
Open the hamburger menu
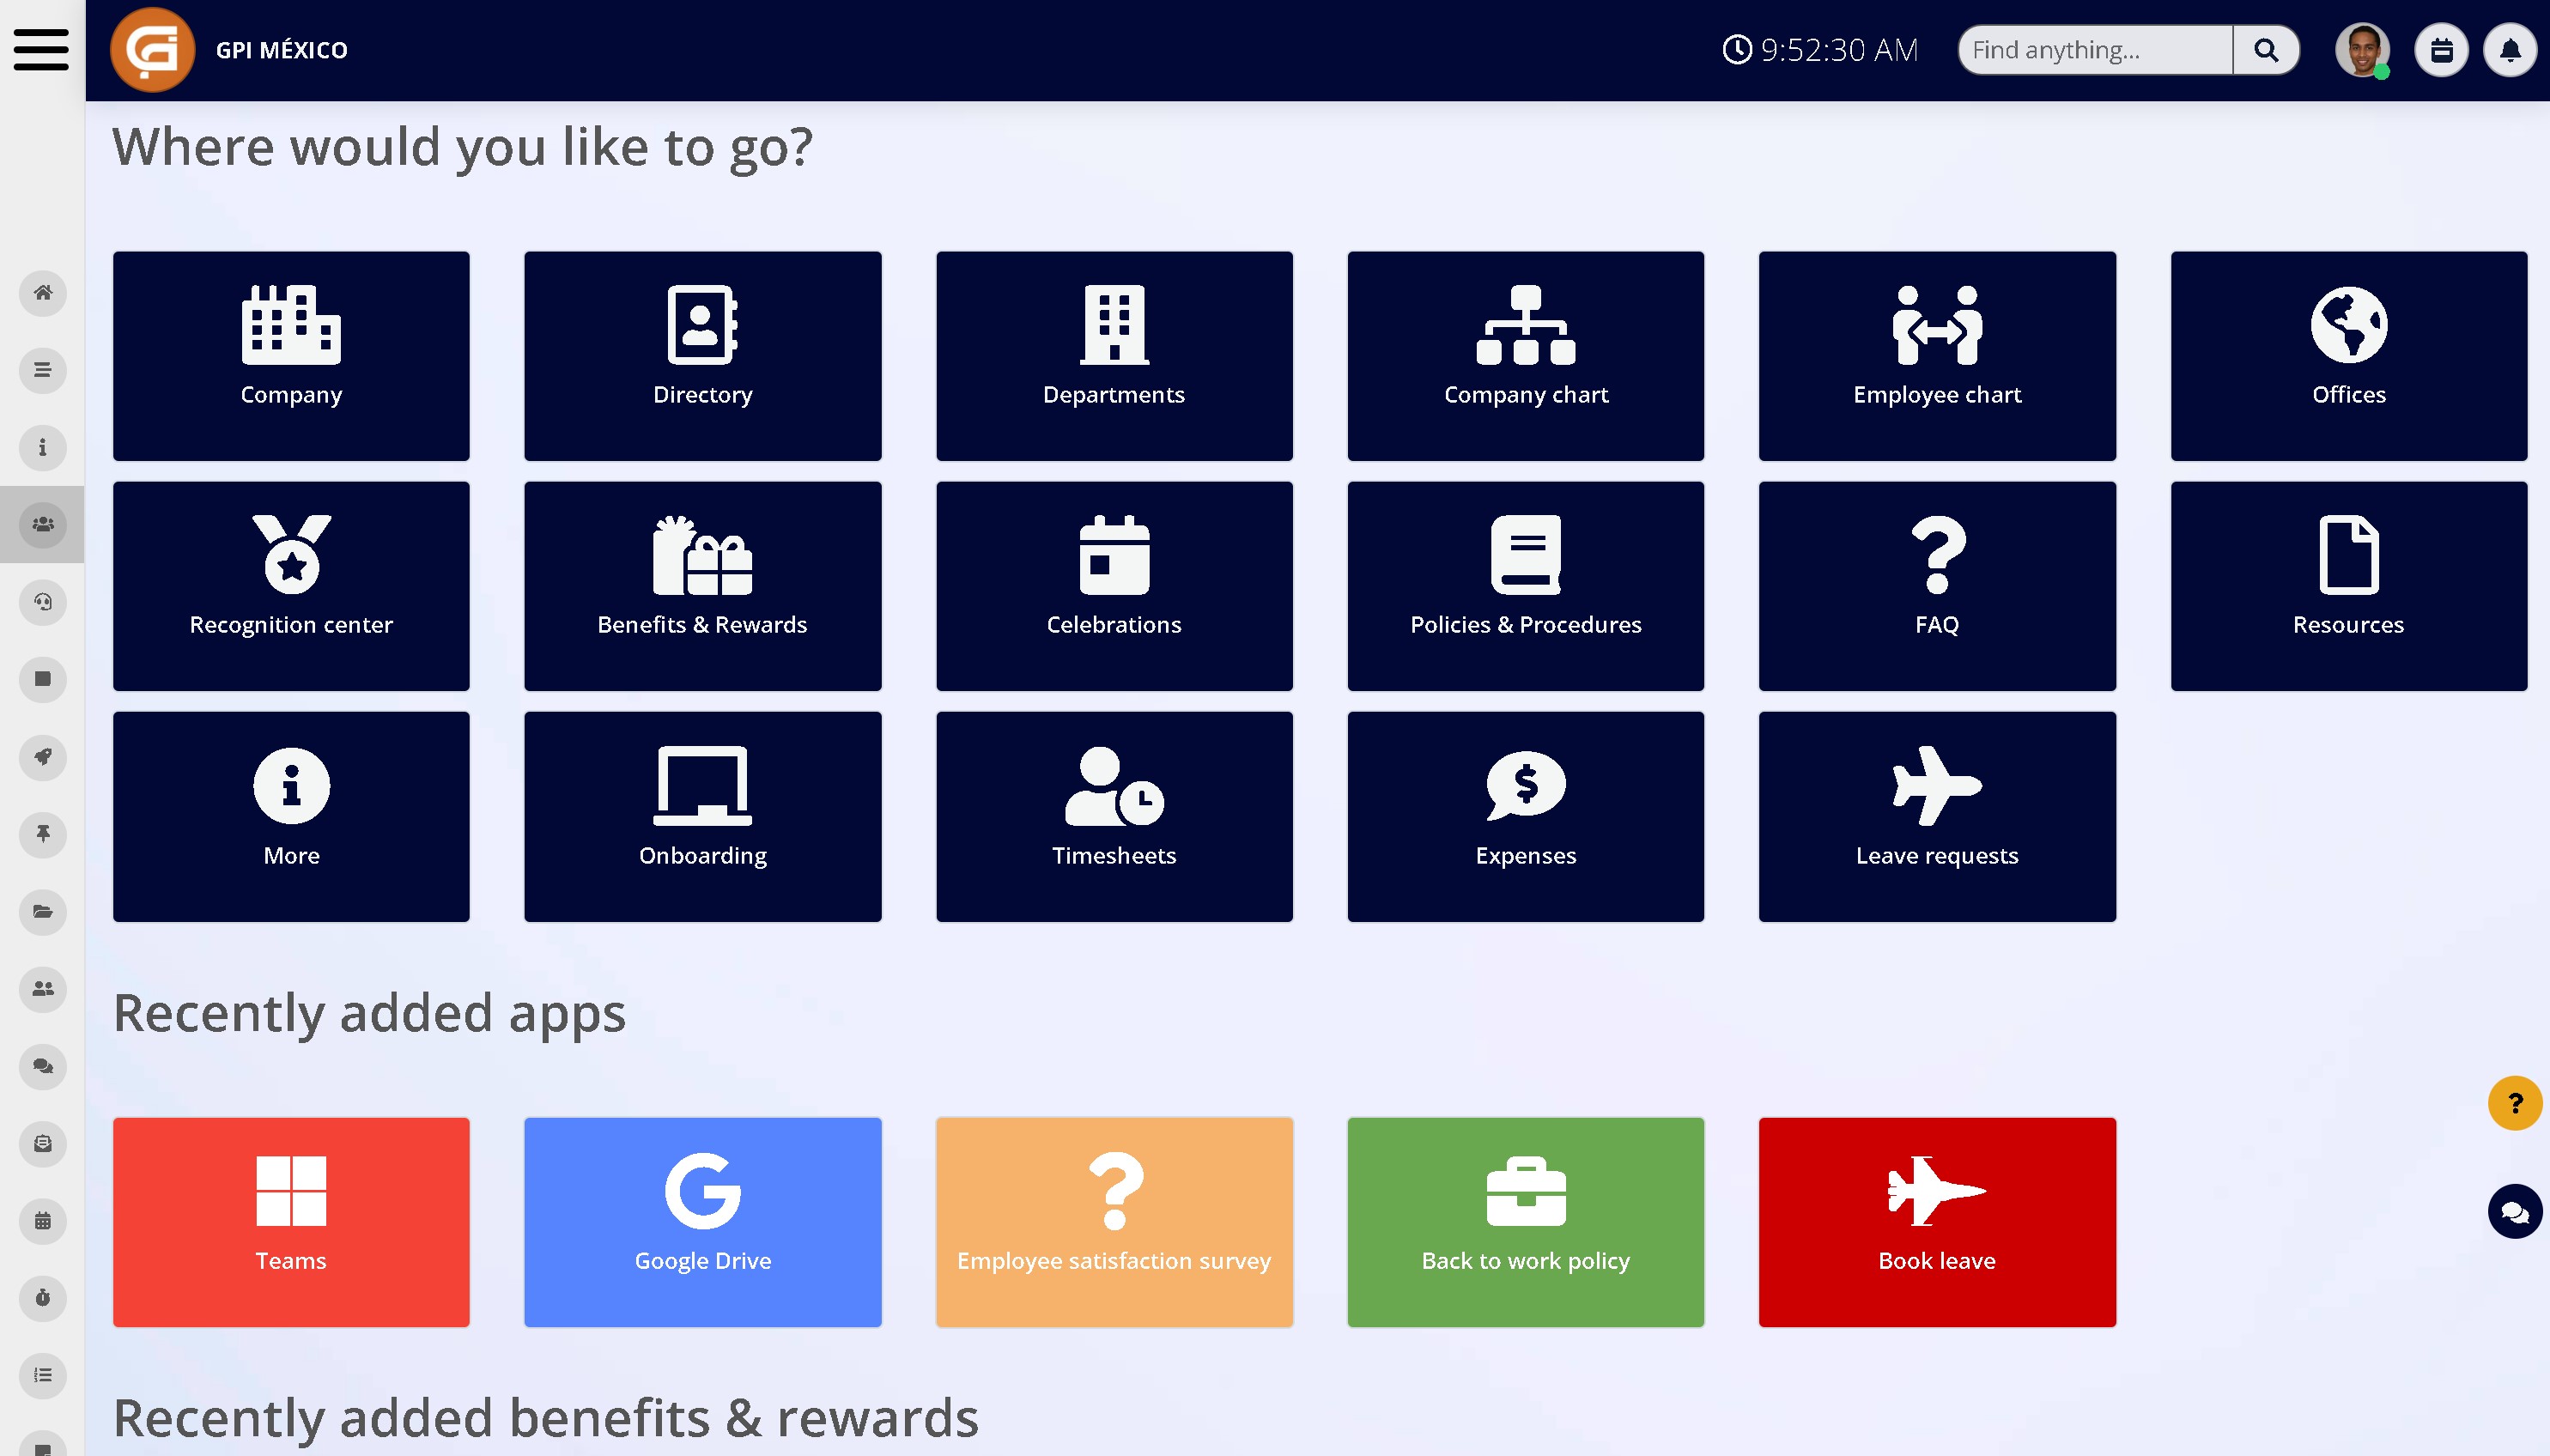(41, 50)
